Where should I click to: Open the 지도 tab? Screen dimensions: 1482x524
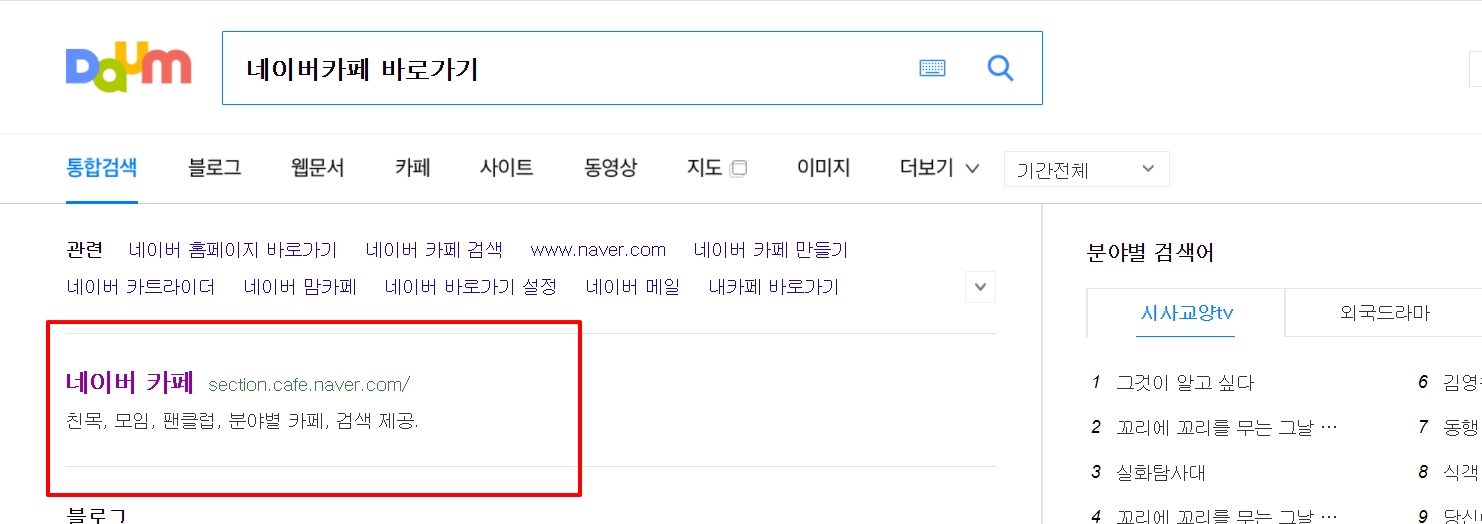click(705, 168)
